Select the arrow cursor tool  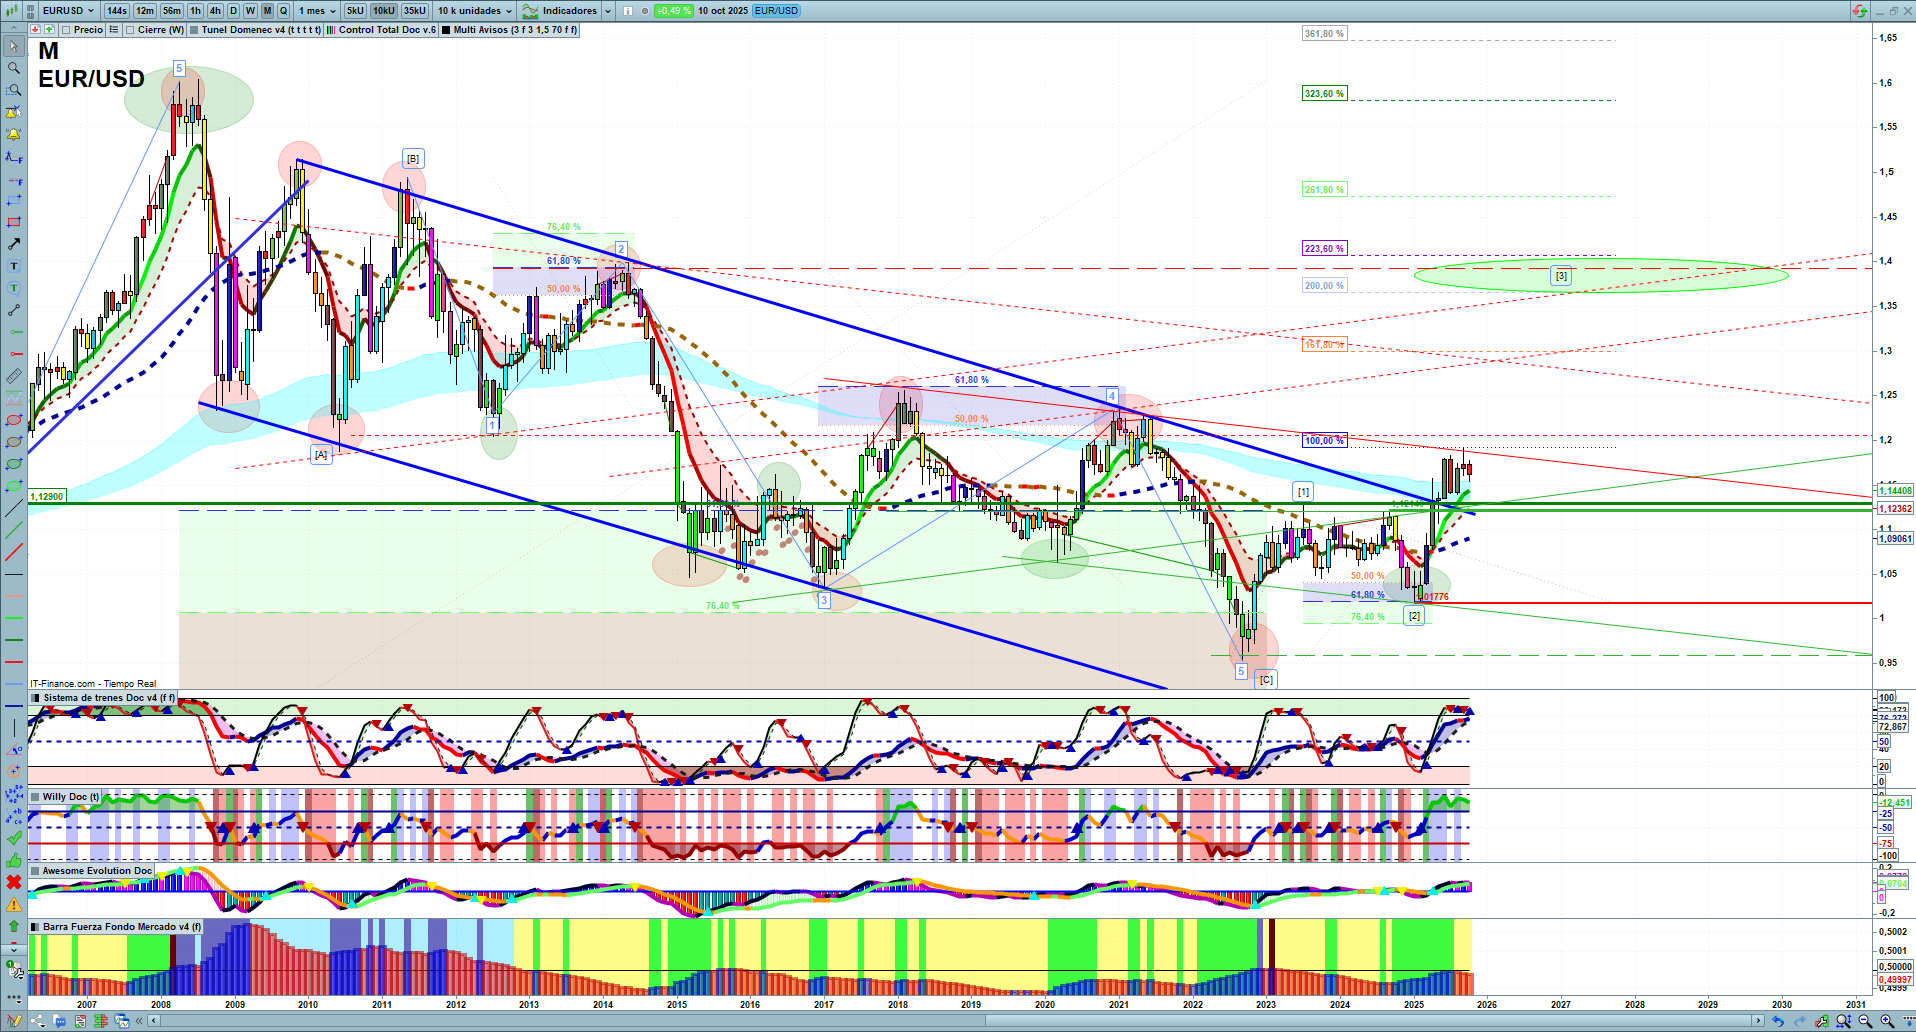[x=13, y=46]
